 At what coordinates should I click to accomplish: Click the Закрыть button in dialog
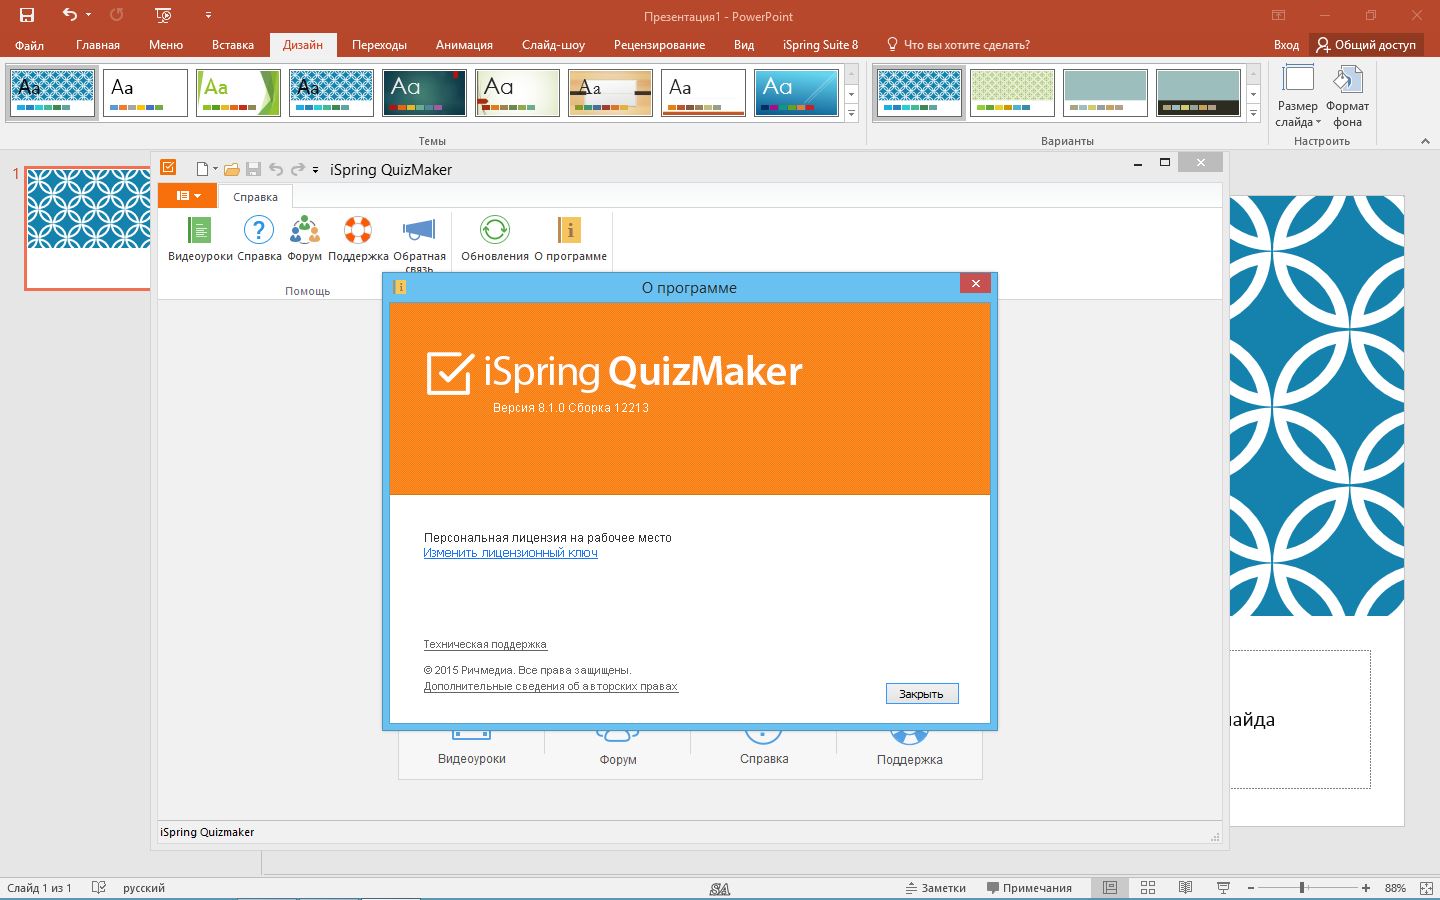click(x=922, y=694)
